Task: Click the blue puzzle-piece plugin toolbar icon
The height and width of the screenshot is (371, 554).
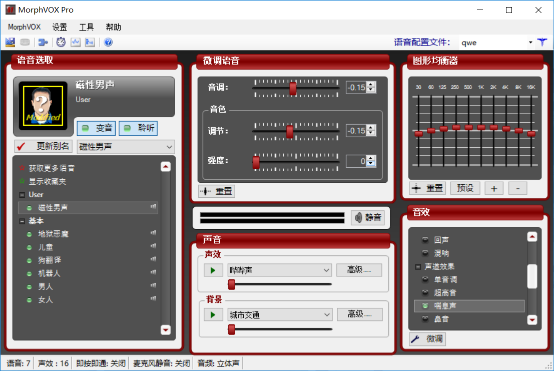Action: pos(43,42)
